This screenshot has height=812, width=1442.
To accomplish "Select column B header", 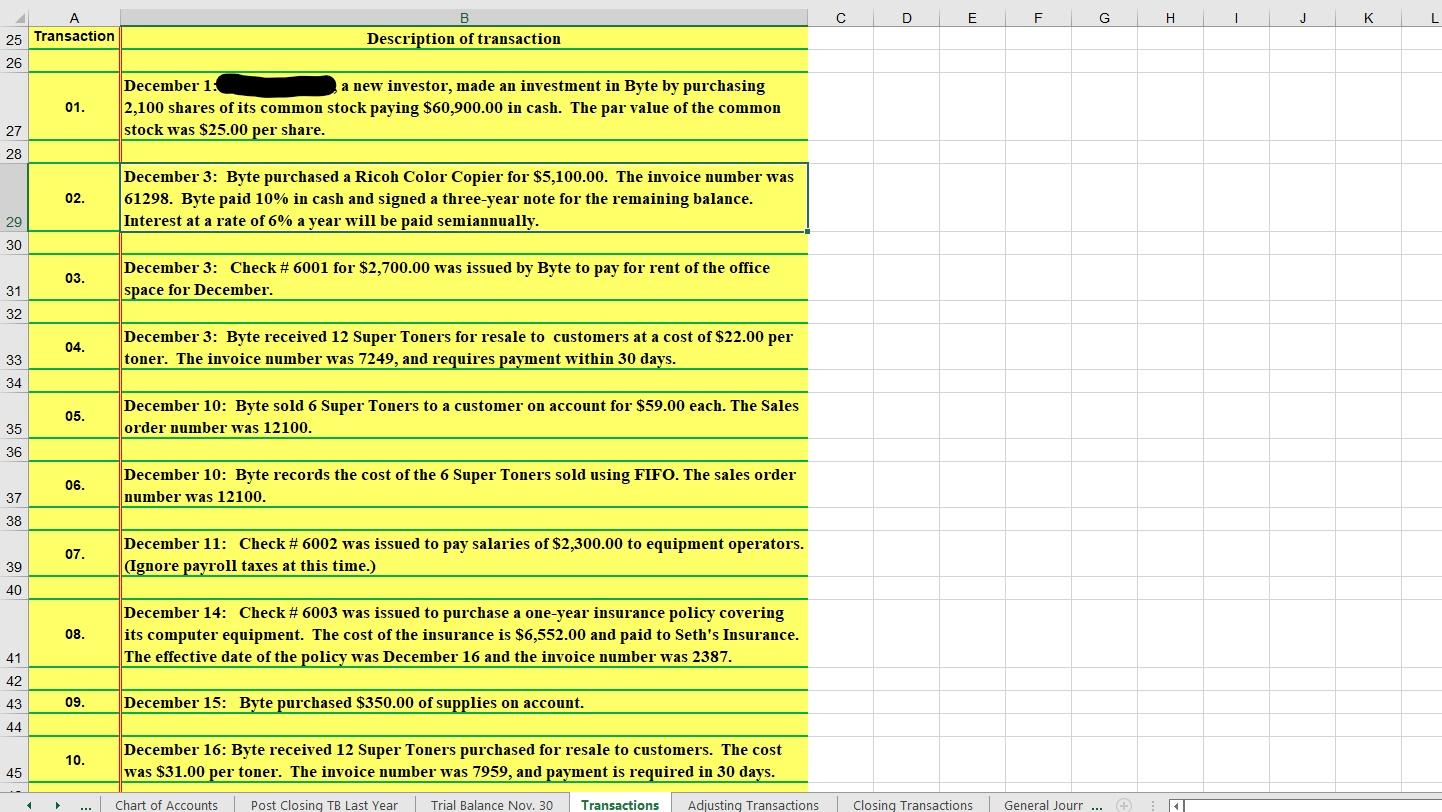I will pyautogui.click(x=463, y=16).
